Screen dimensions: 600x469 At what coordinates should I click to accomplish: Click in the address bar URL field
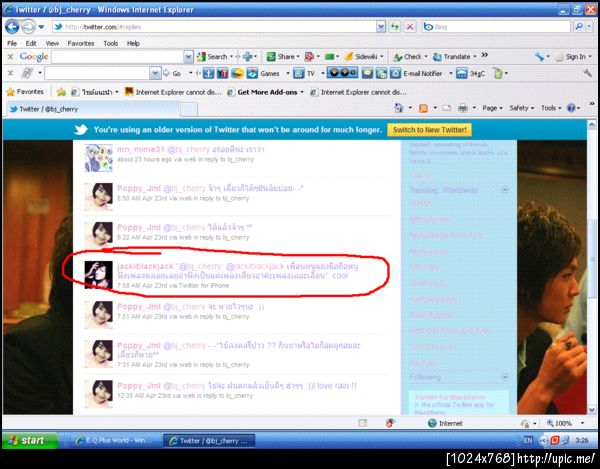coord(214,27)
